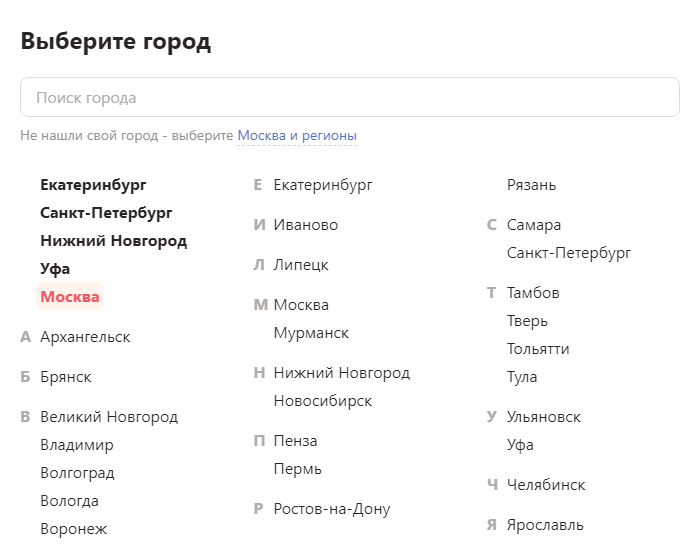
Task: Select Архангельск from the city list
Action: 85,337
